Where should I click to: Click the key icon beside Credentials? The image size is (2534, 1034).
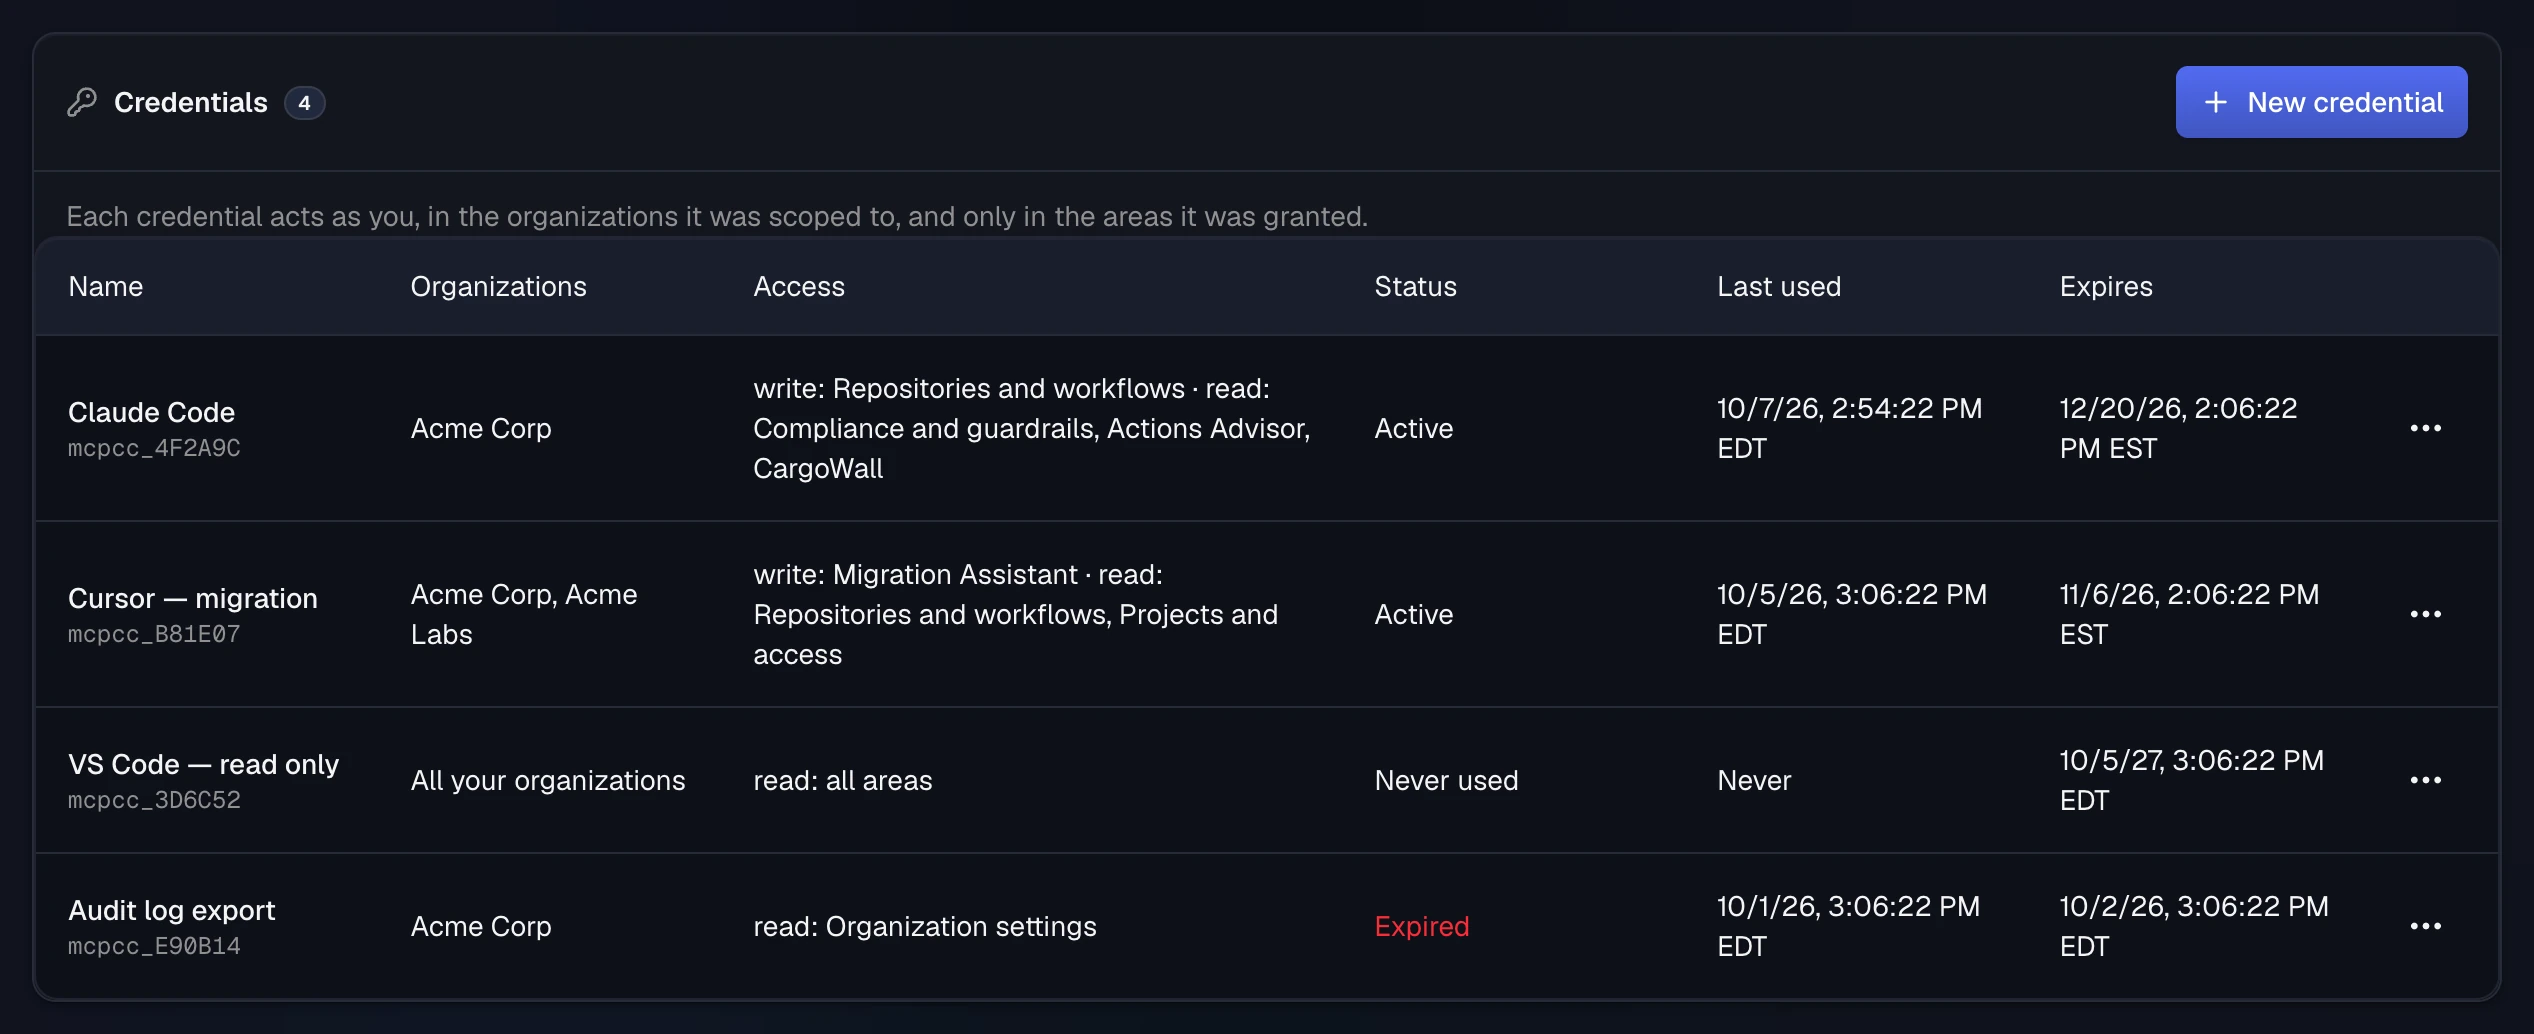click(x=82, y=102)
